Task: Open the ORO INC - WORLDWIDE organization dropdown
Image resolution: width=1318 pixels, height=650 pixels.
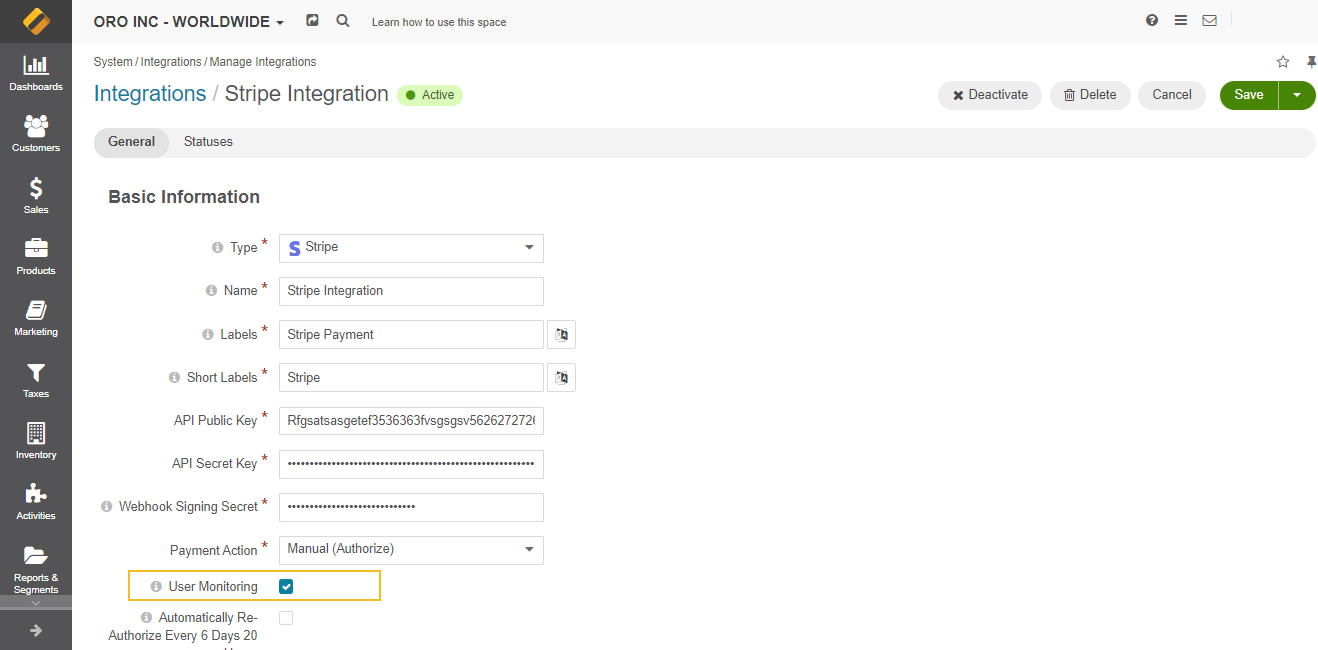Action: tap(189, 21)
